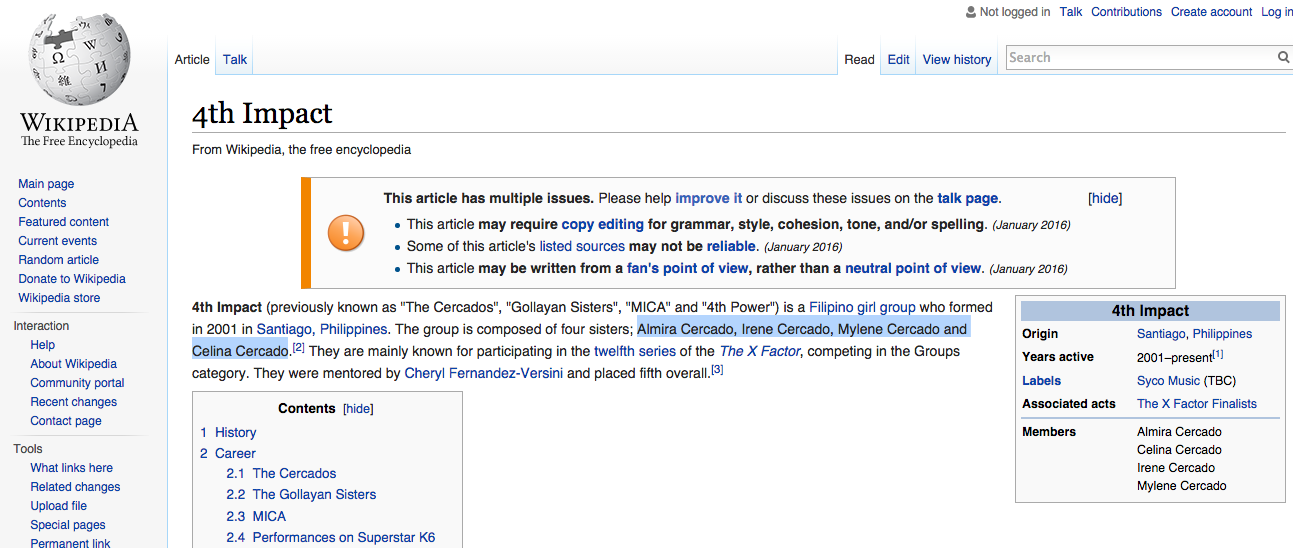Hide the Contents table
This screenshot has height=548, width=1293.
click(x=358, y=409)
